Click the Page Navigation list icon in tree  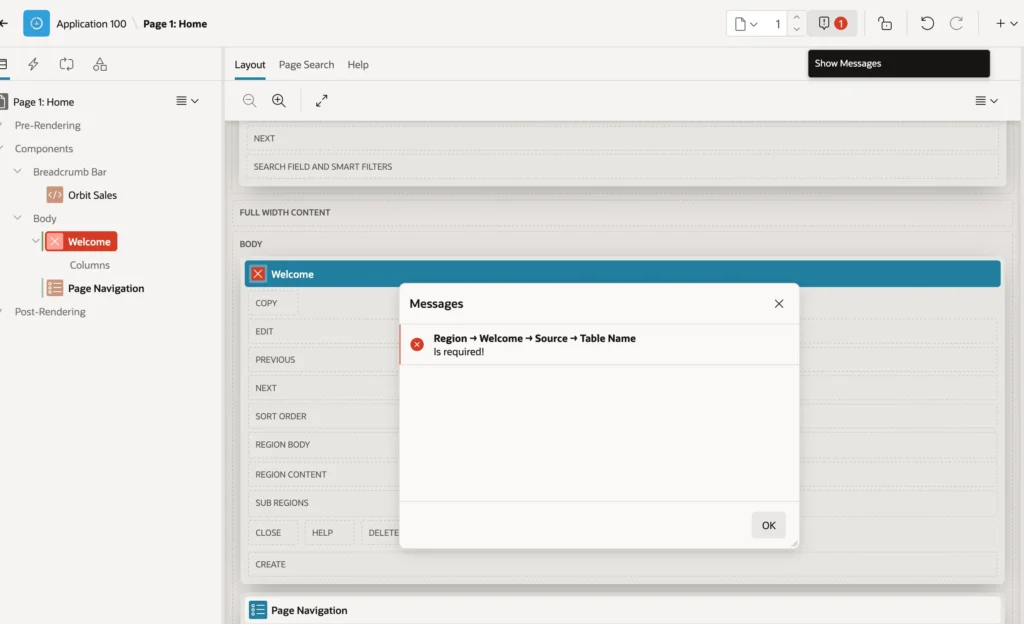(x=55, y=288)
